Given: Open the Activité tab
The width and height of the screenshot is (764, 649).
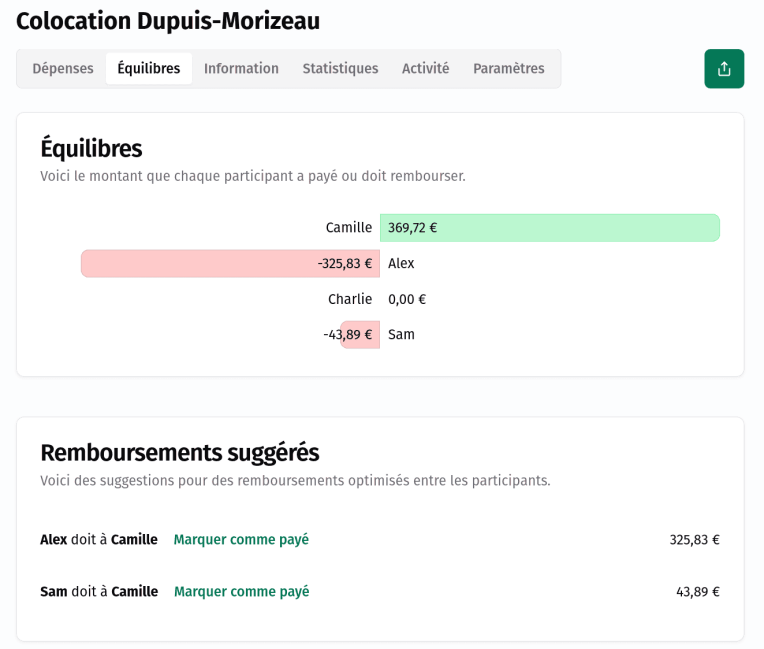Looking at the screenshot, I should point(425,69).
